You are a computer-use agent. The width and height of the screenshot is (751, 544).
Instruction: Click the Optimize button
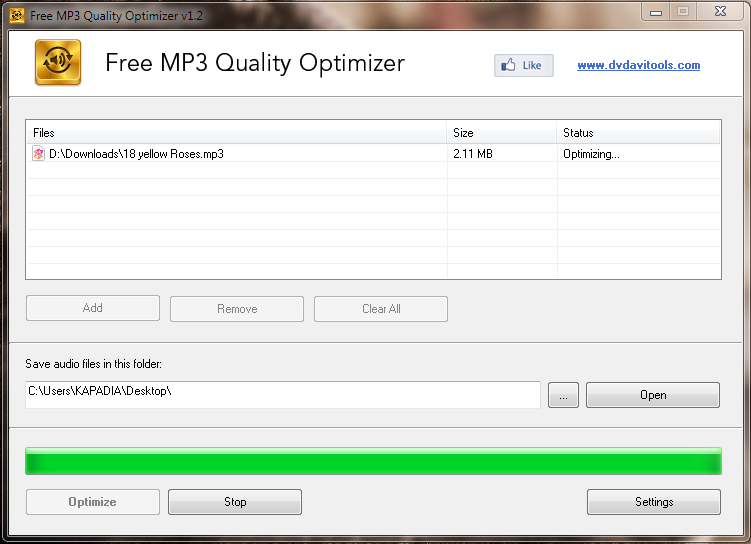click(93, 502)
